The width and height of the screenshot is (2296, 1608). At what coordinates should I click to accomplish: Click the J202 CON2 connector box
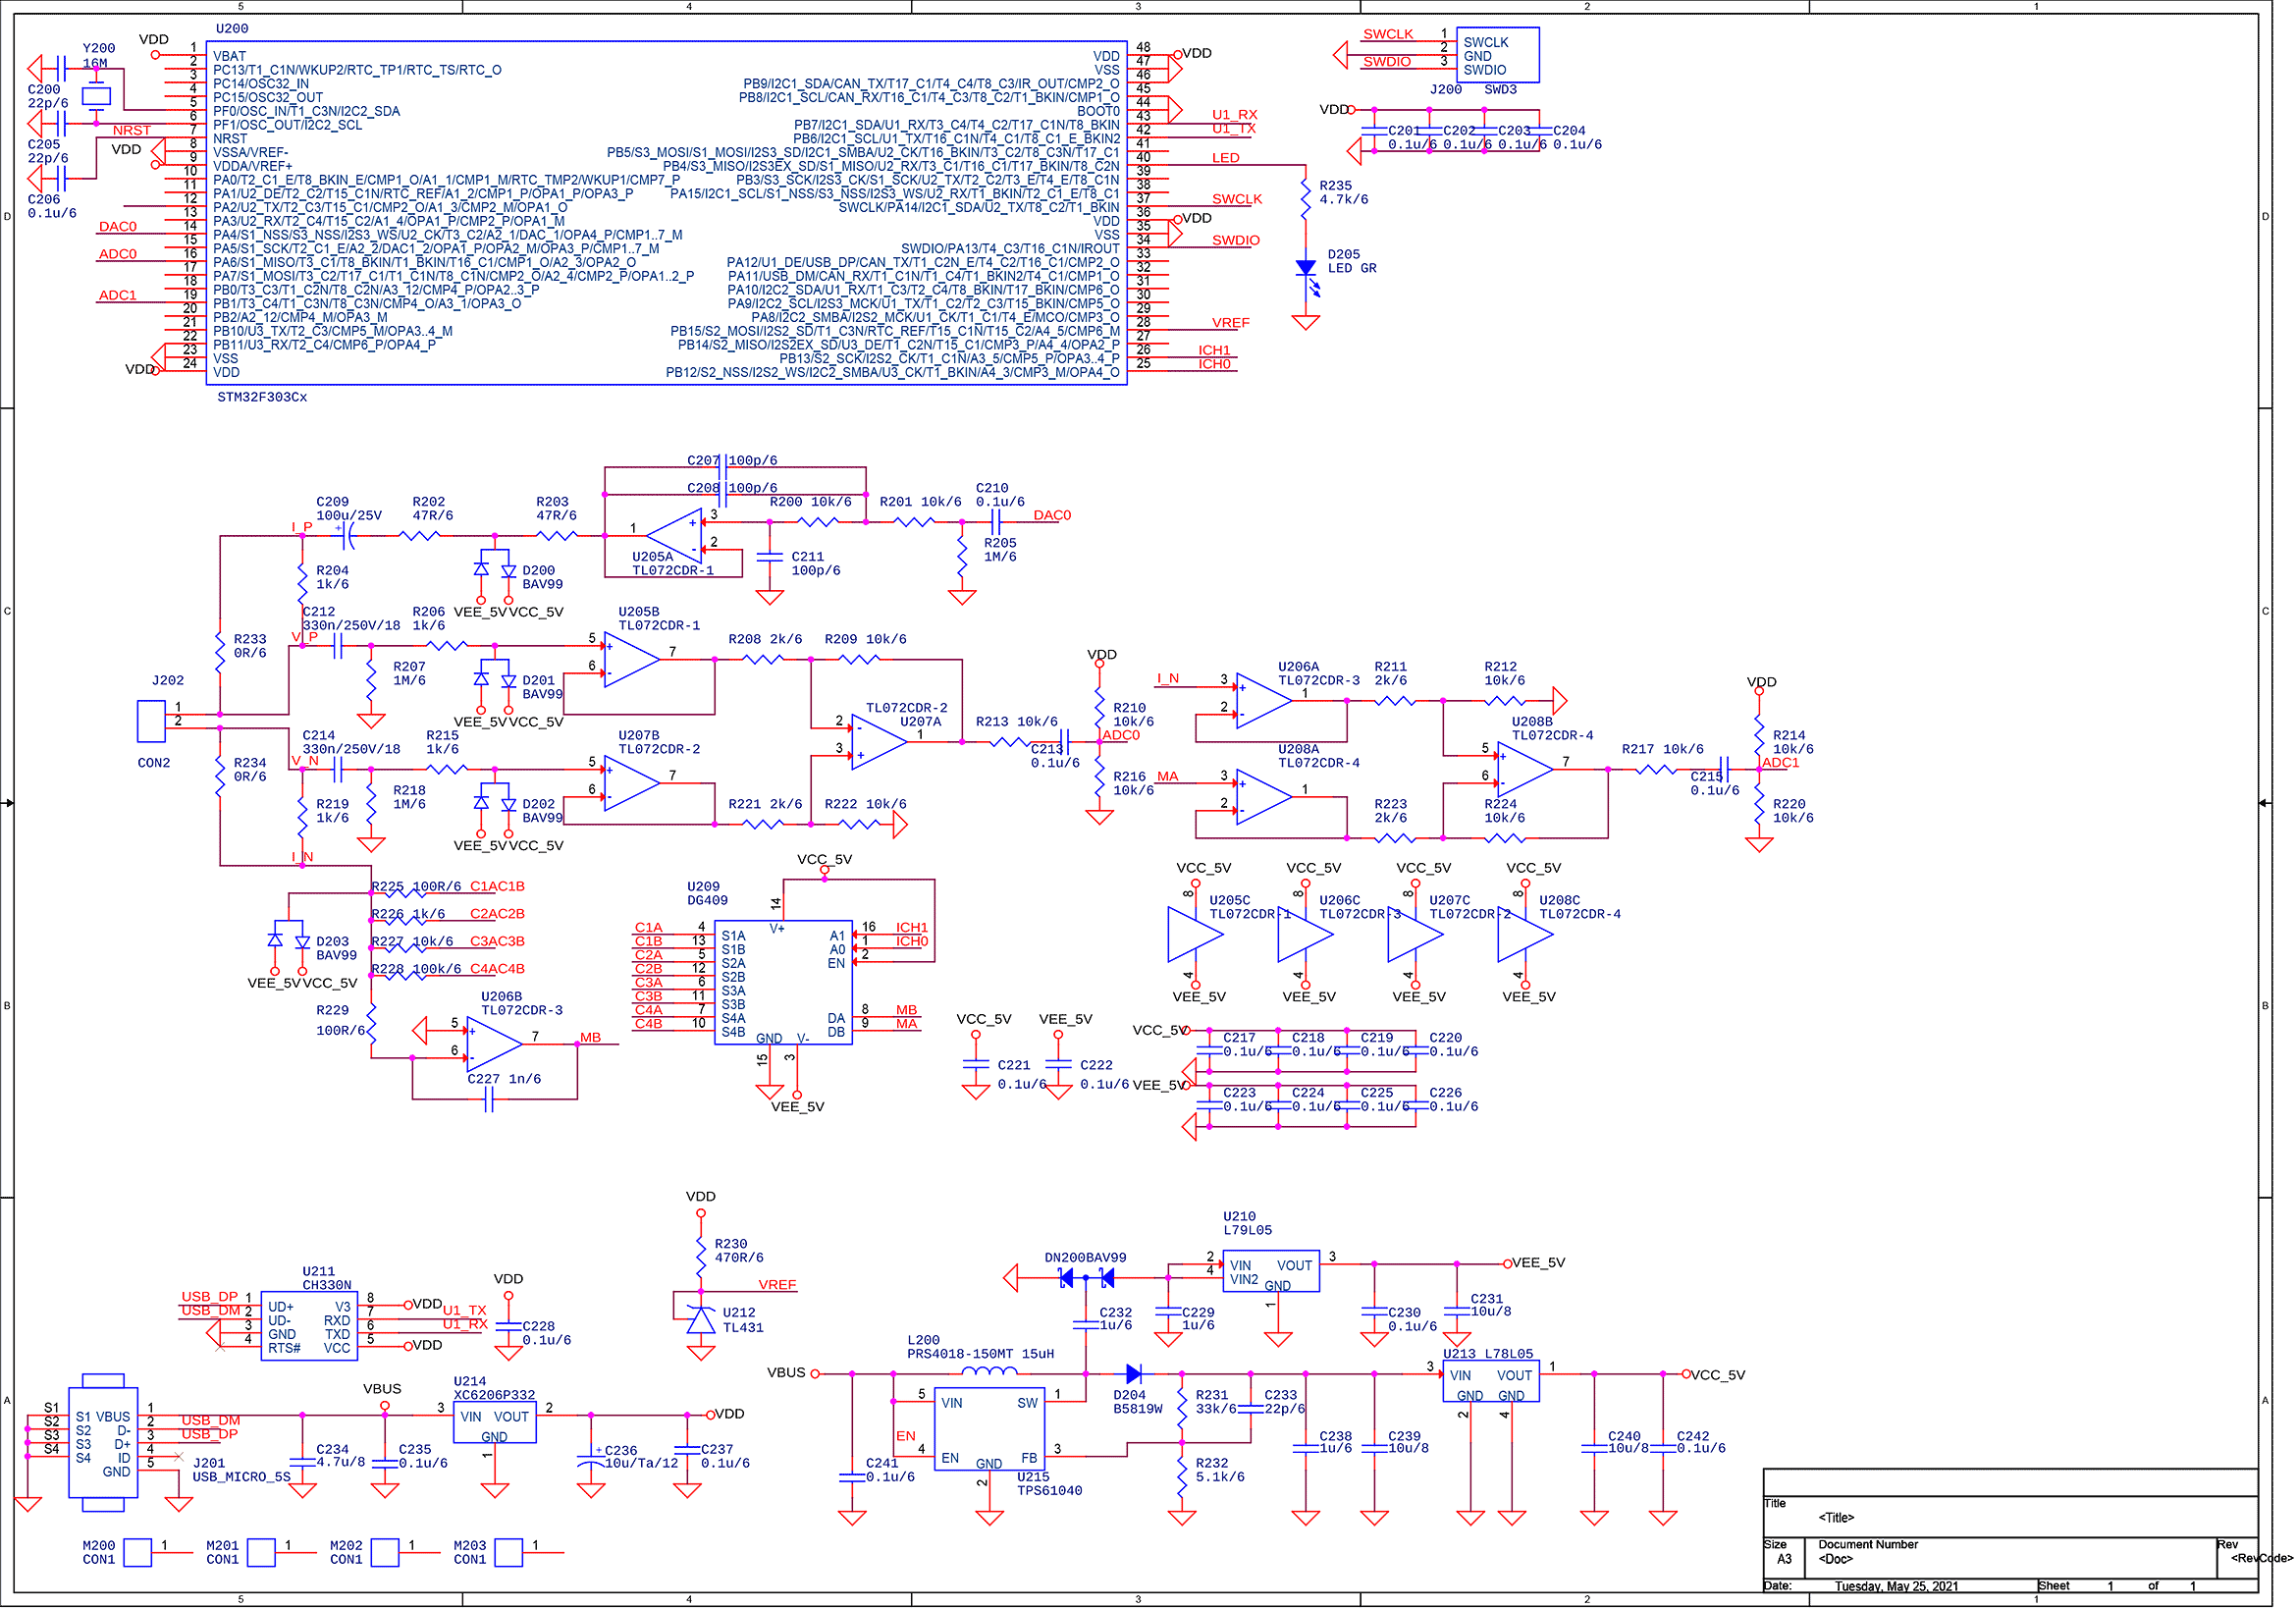(151, 721)
